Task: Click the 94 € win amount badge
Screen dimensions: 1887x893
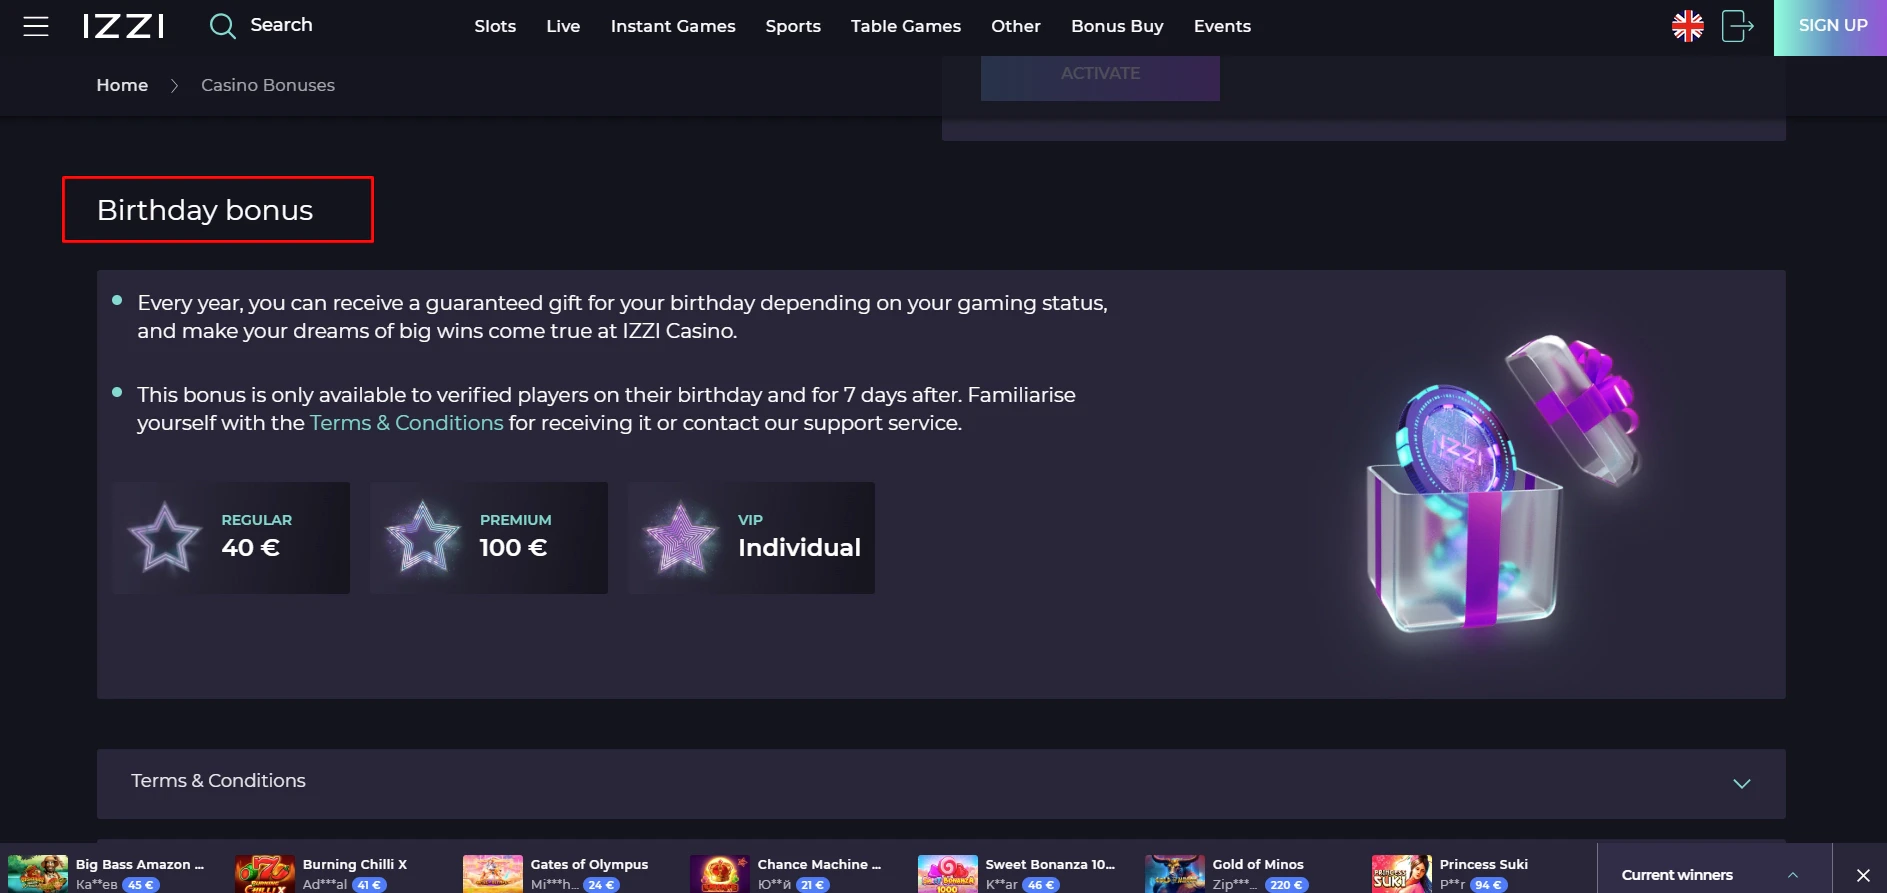Action: point(1488,885)
